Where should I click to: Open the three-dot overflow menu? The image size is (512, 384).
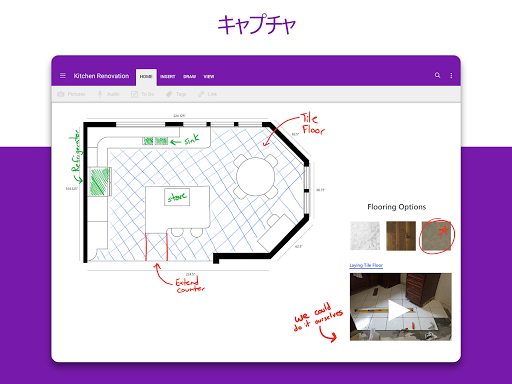coord(451,76)
